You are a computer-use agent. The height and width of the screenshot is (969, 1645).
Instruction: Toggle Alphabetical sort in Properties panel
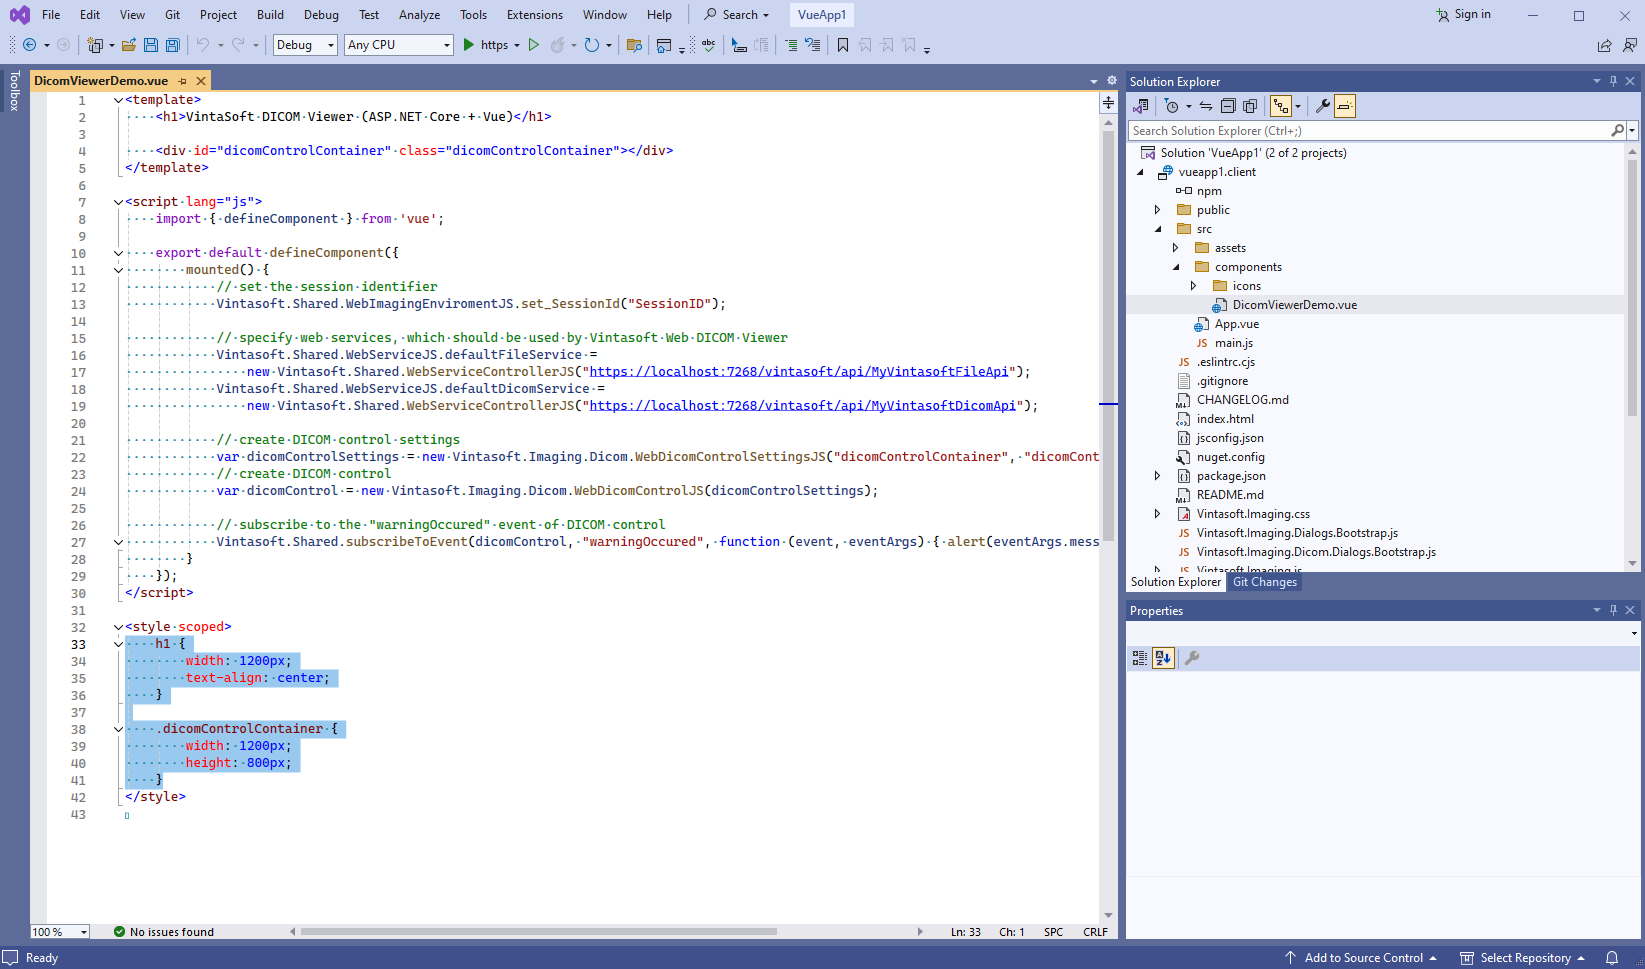pyautogui.click(x=1163, y=658)
